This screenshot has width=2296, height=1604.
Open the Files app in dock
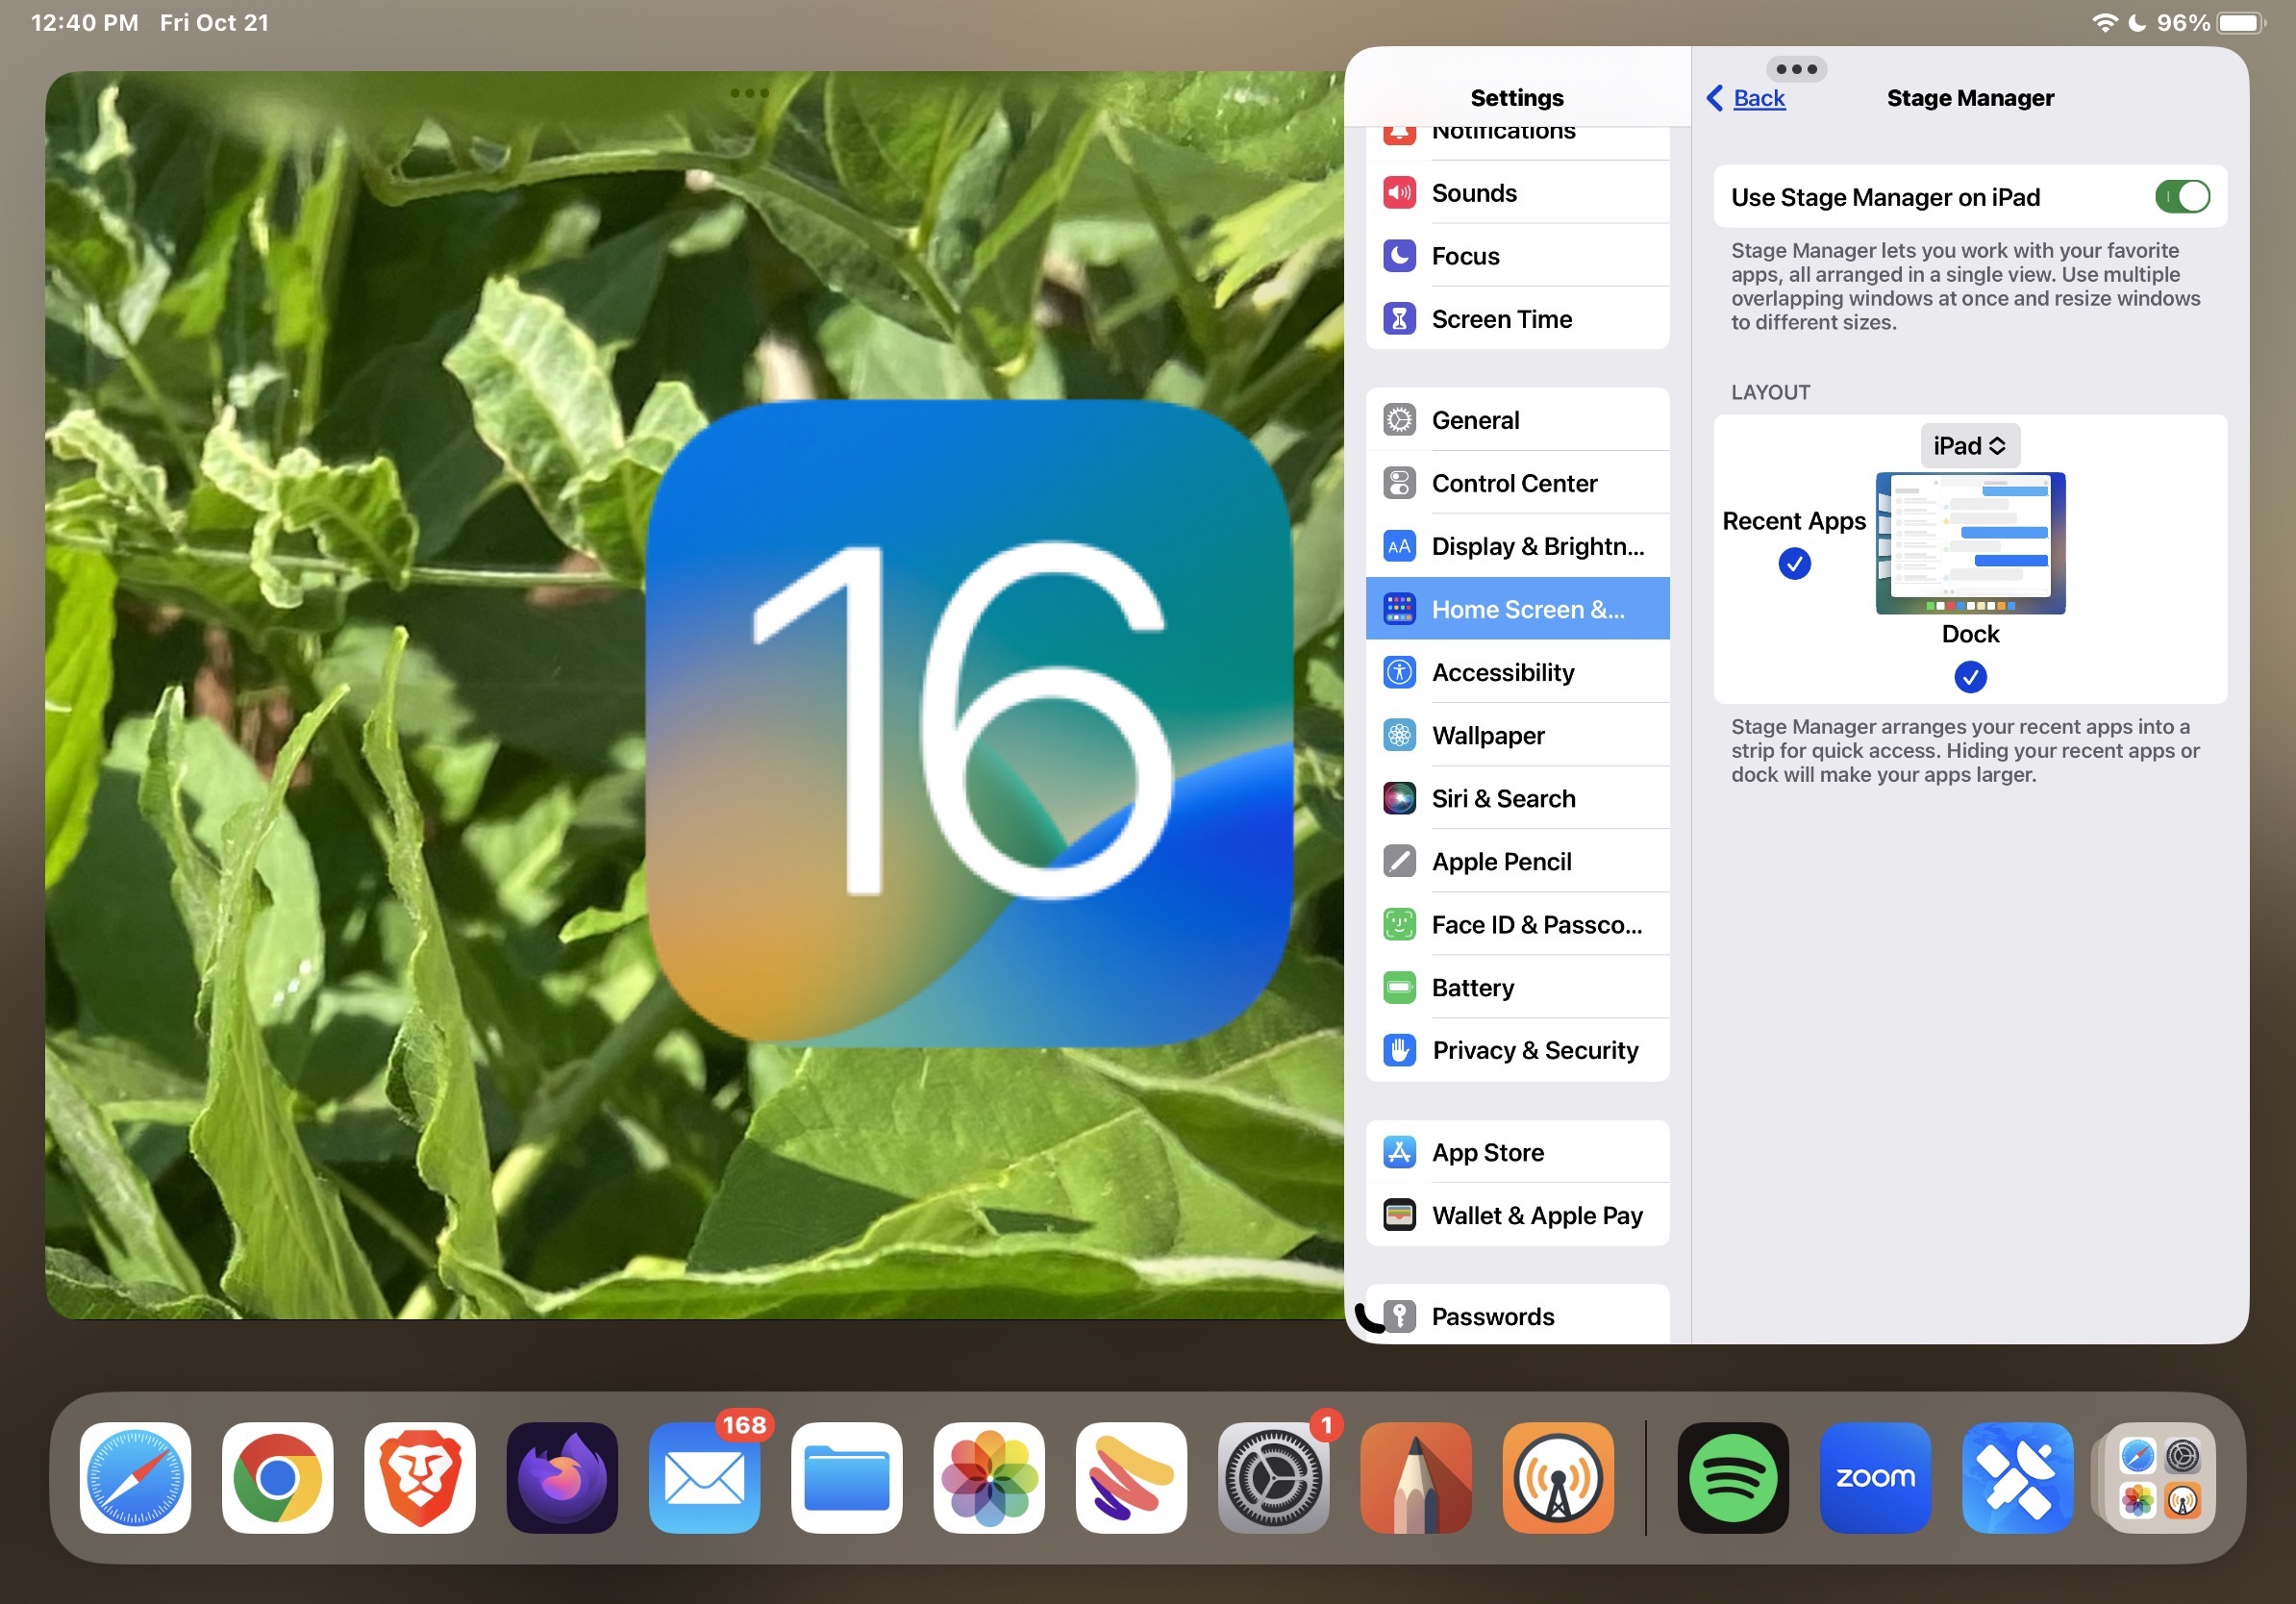(847, 1477)
